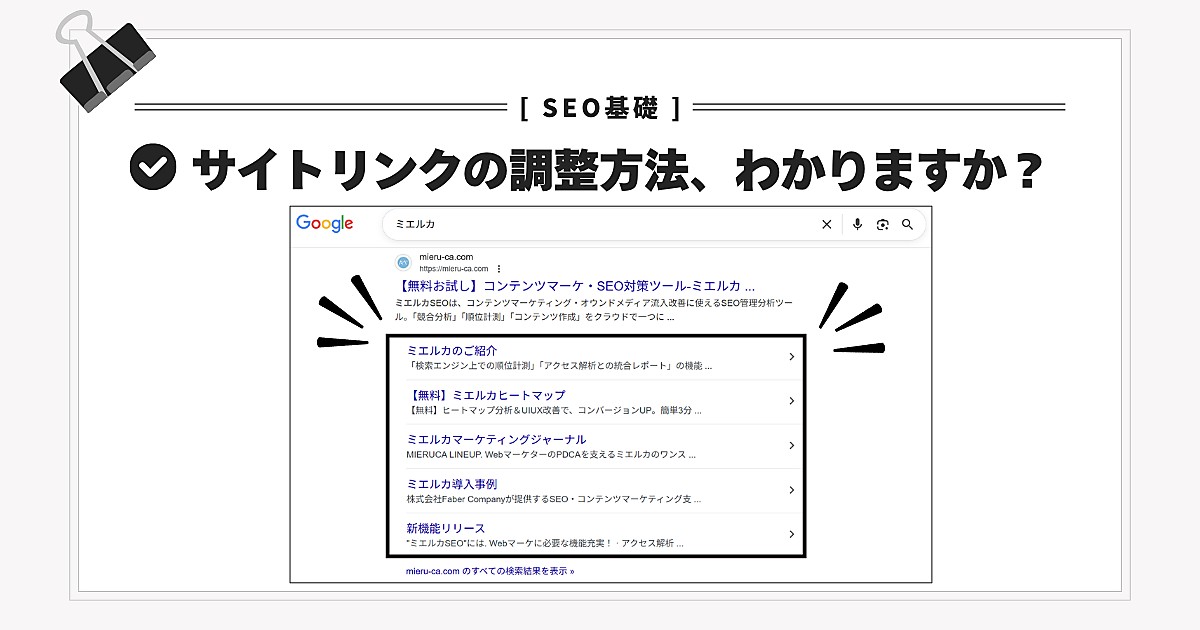The width and height of the screenshot is (1200, 630).
Task: Expand the chevron on the 新機能リリース row
Action: point(791,534)
